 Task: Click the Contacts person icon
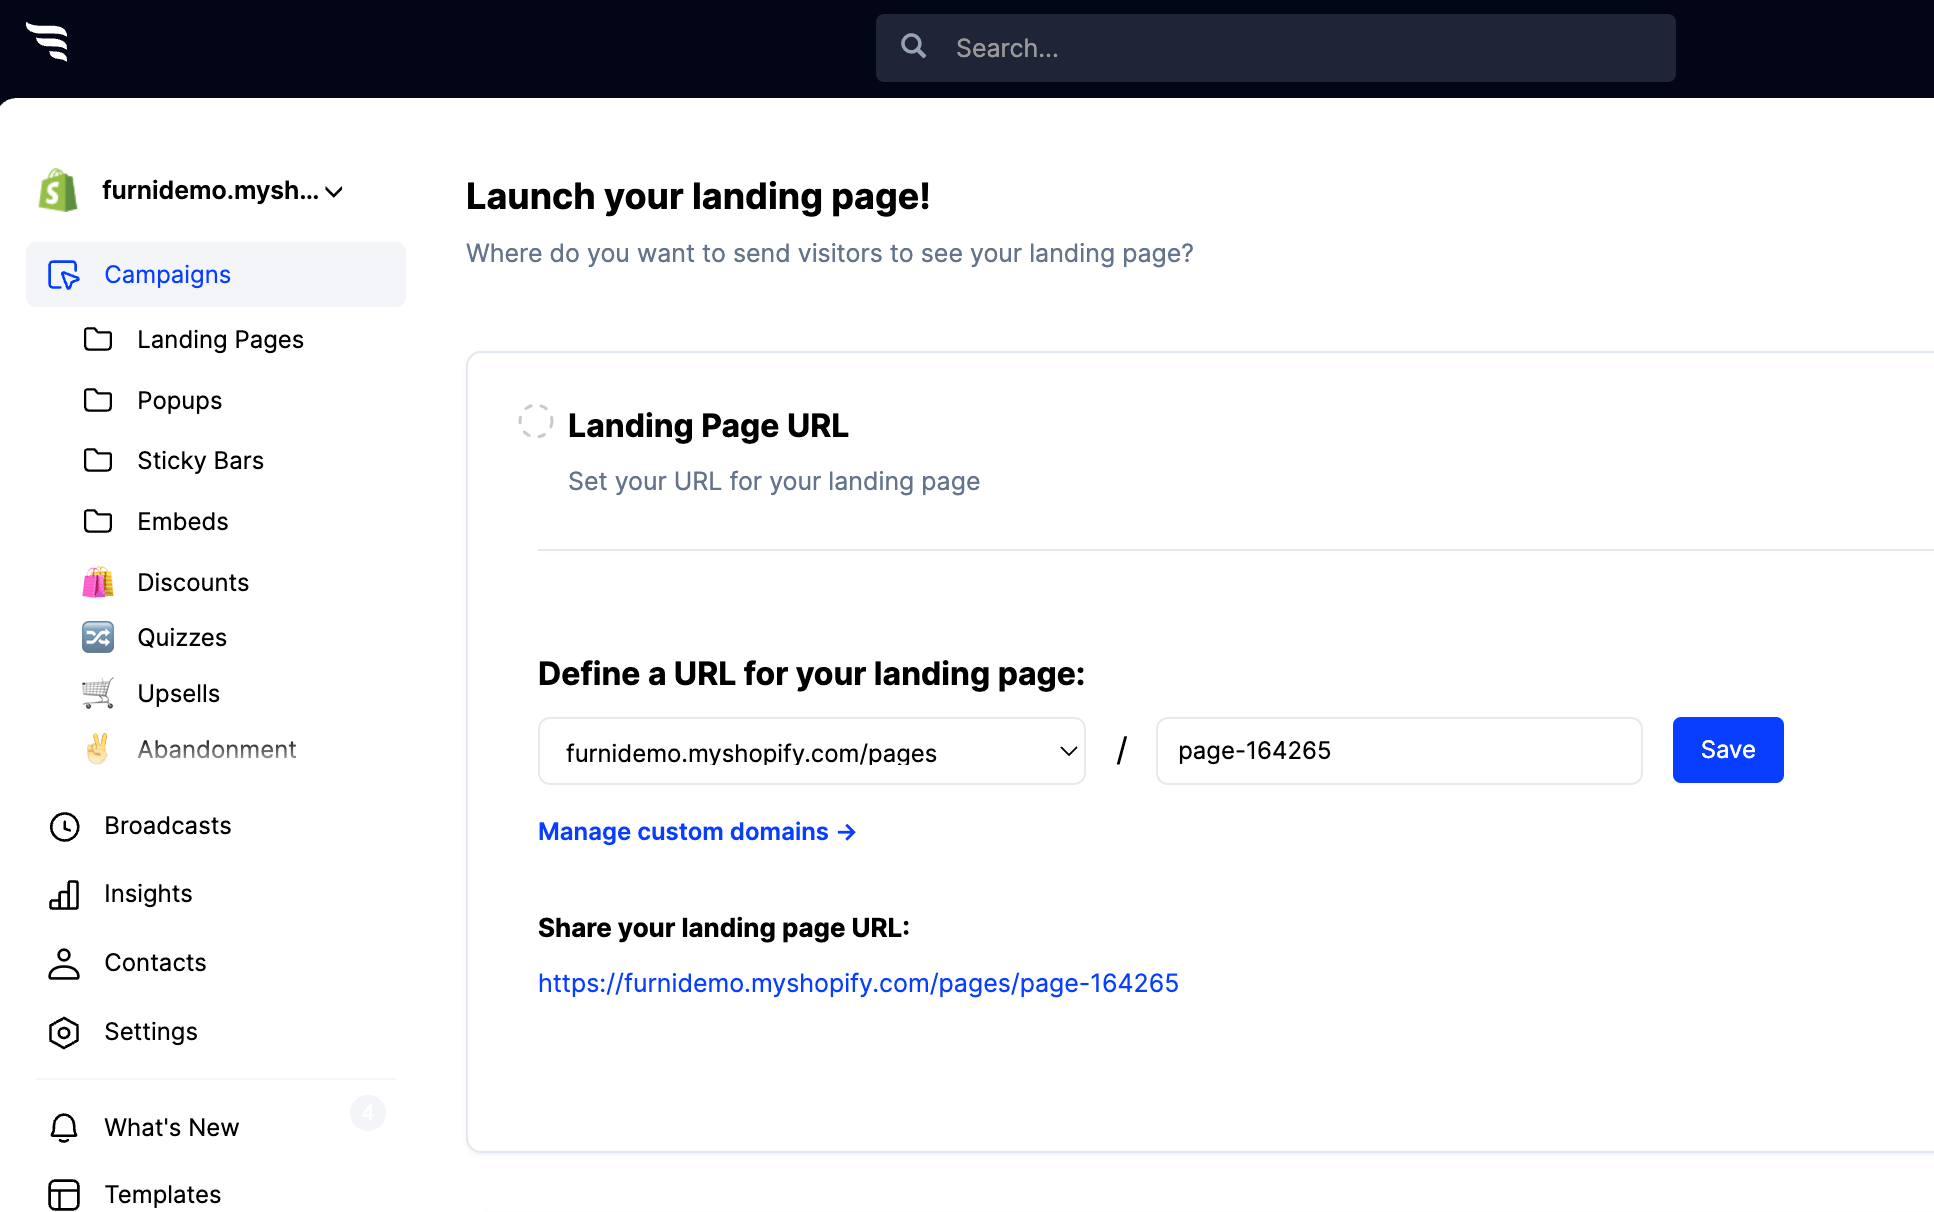click(x=64, y=964)
